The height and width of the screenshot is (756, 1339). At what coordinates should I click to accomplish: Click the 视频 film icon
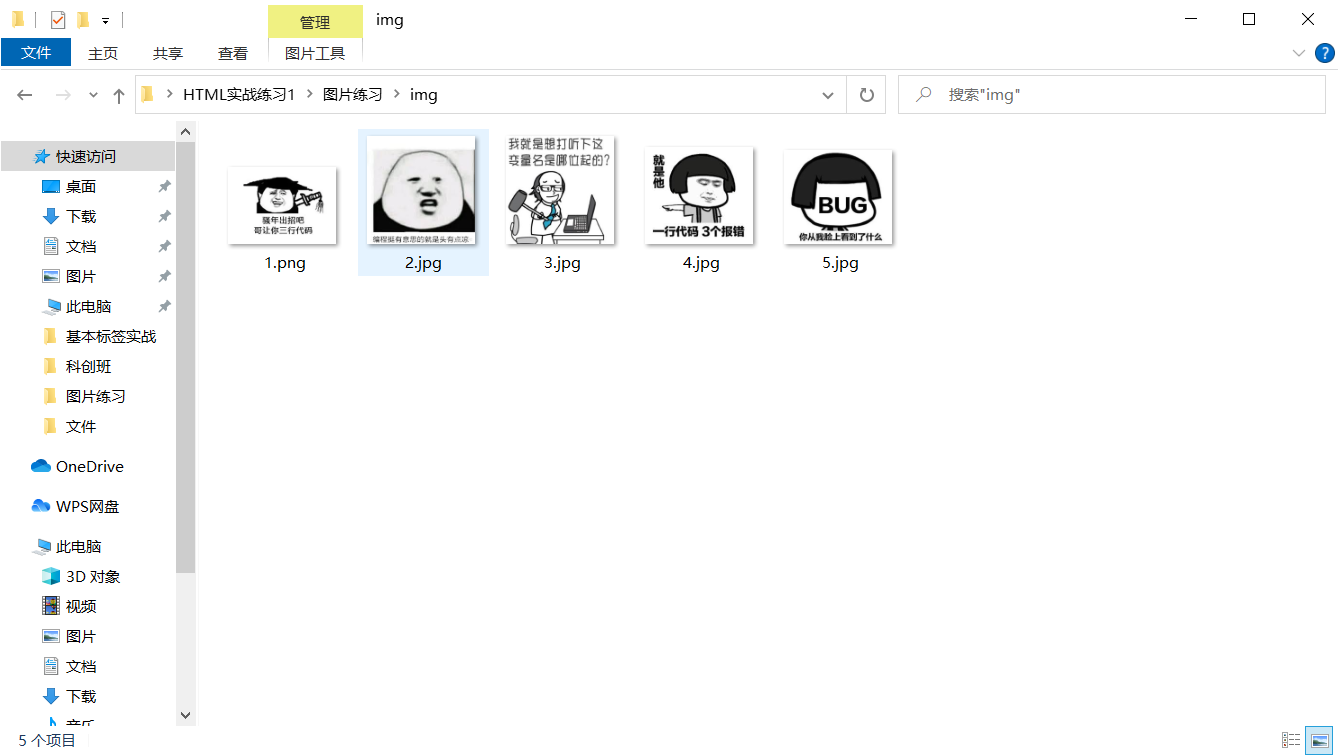51,606
